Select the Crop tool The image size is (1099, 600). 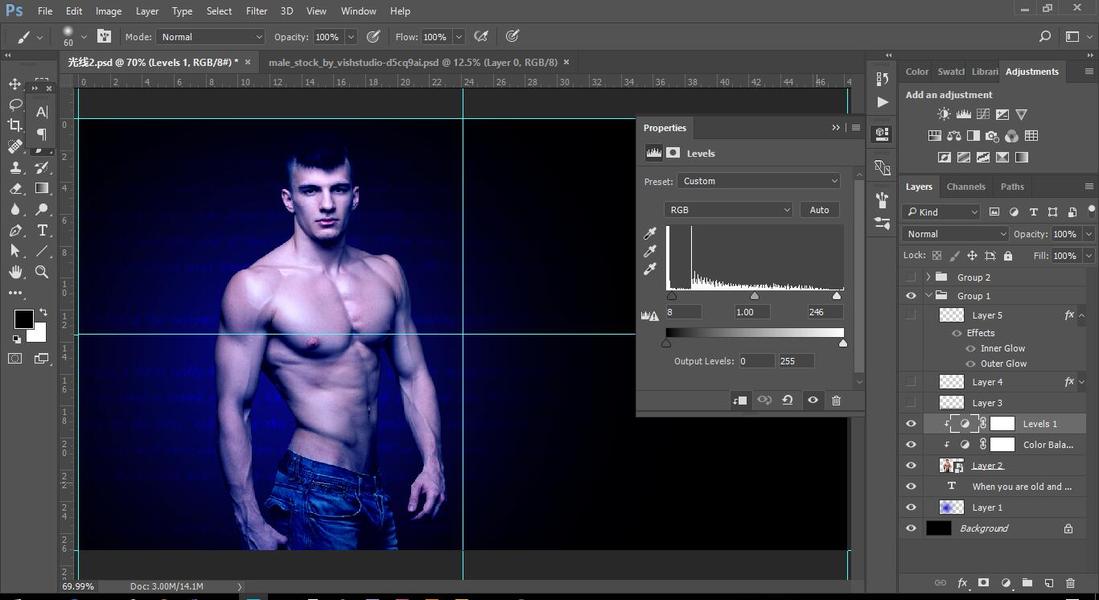15,125
